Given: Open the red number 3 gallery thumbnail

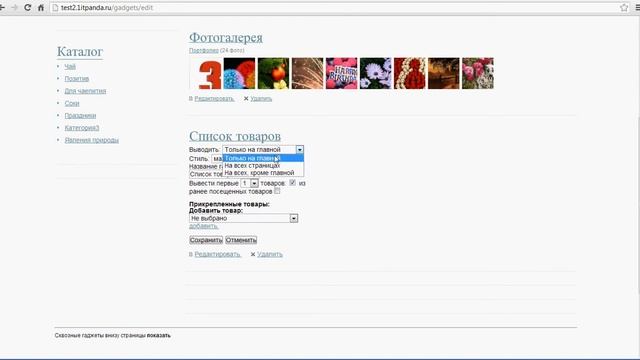Looking at the screenshot, I should 205,73.
